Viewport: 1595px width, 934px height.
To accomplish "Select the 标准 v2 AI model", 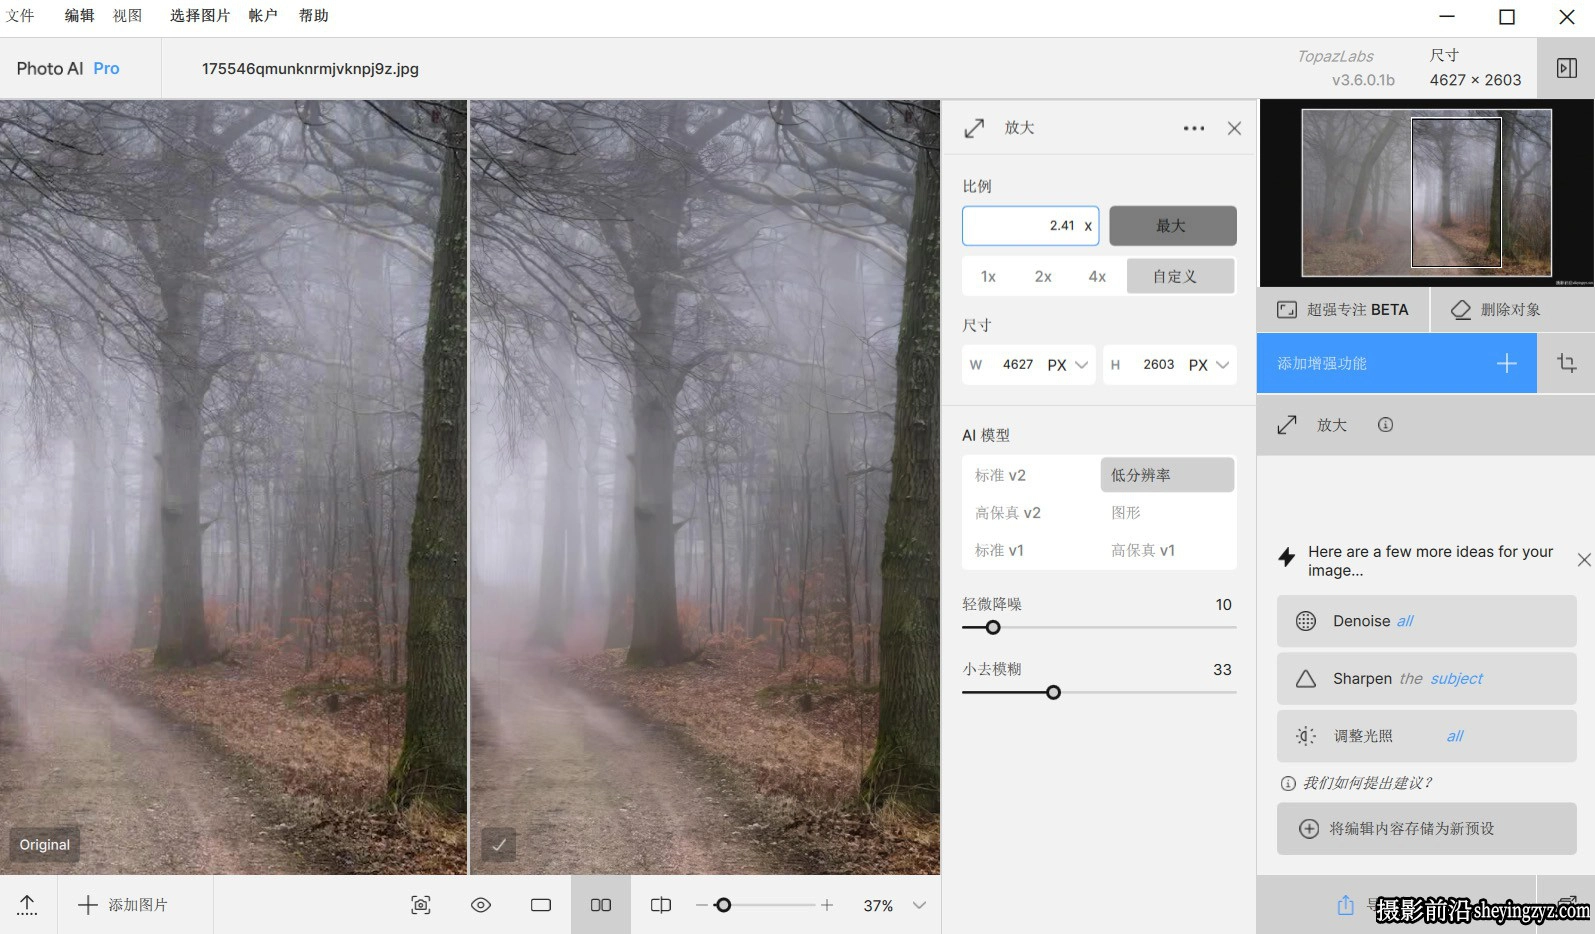I will point(1001,476).
